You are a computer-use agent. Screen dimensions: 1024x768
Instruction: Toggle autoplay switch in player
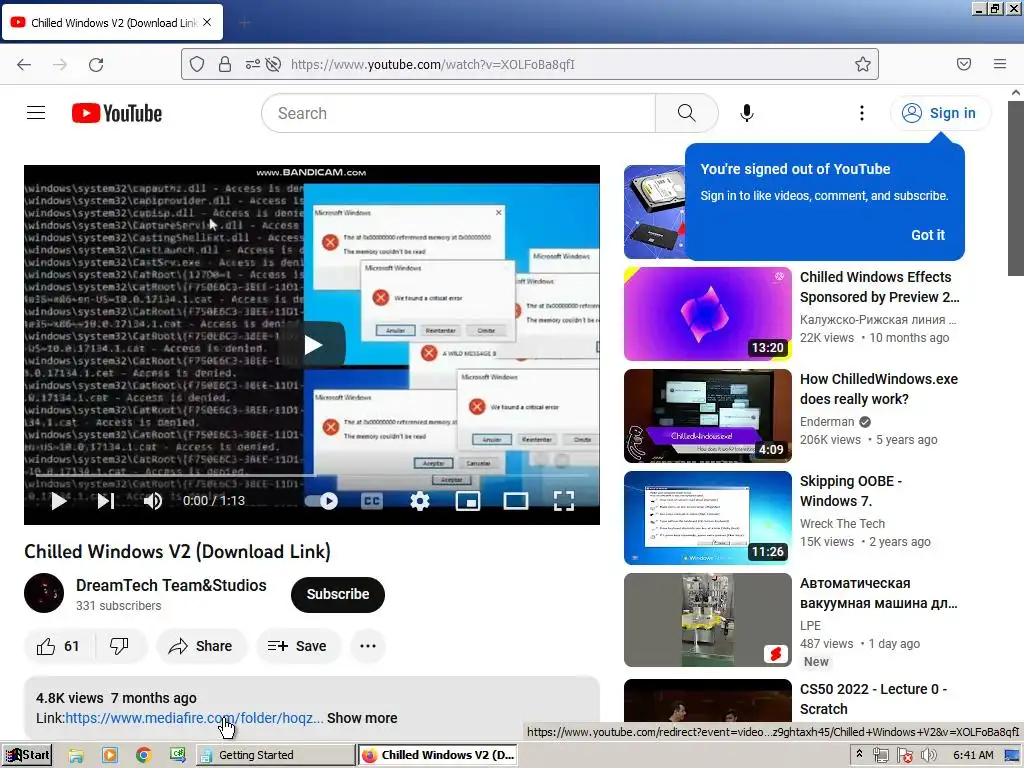[321, 501]
